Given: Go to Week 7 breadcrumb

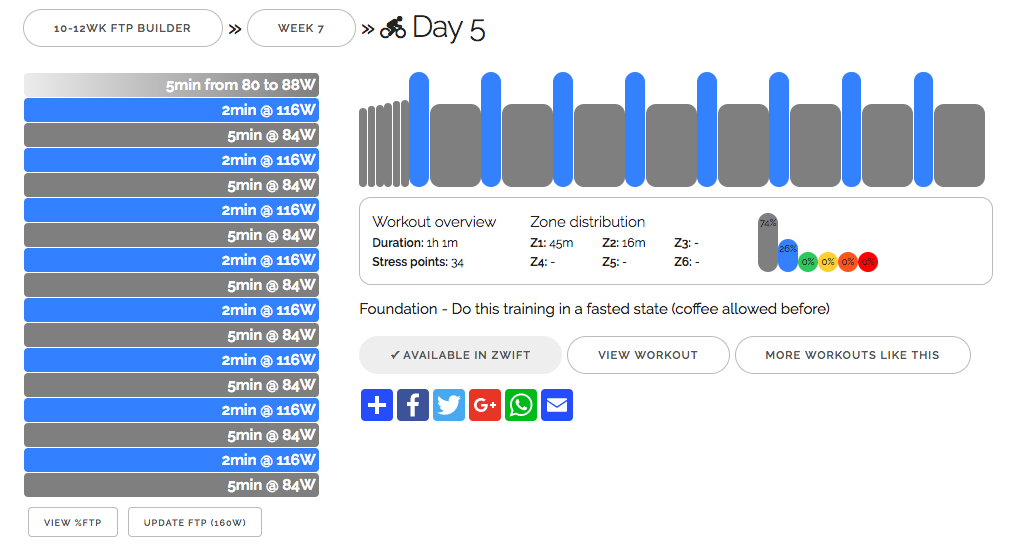Looking at the screenshot, I should pos(301,28).
